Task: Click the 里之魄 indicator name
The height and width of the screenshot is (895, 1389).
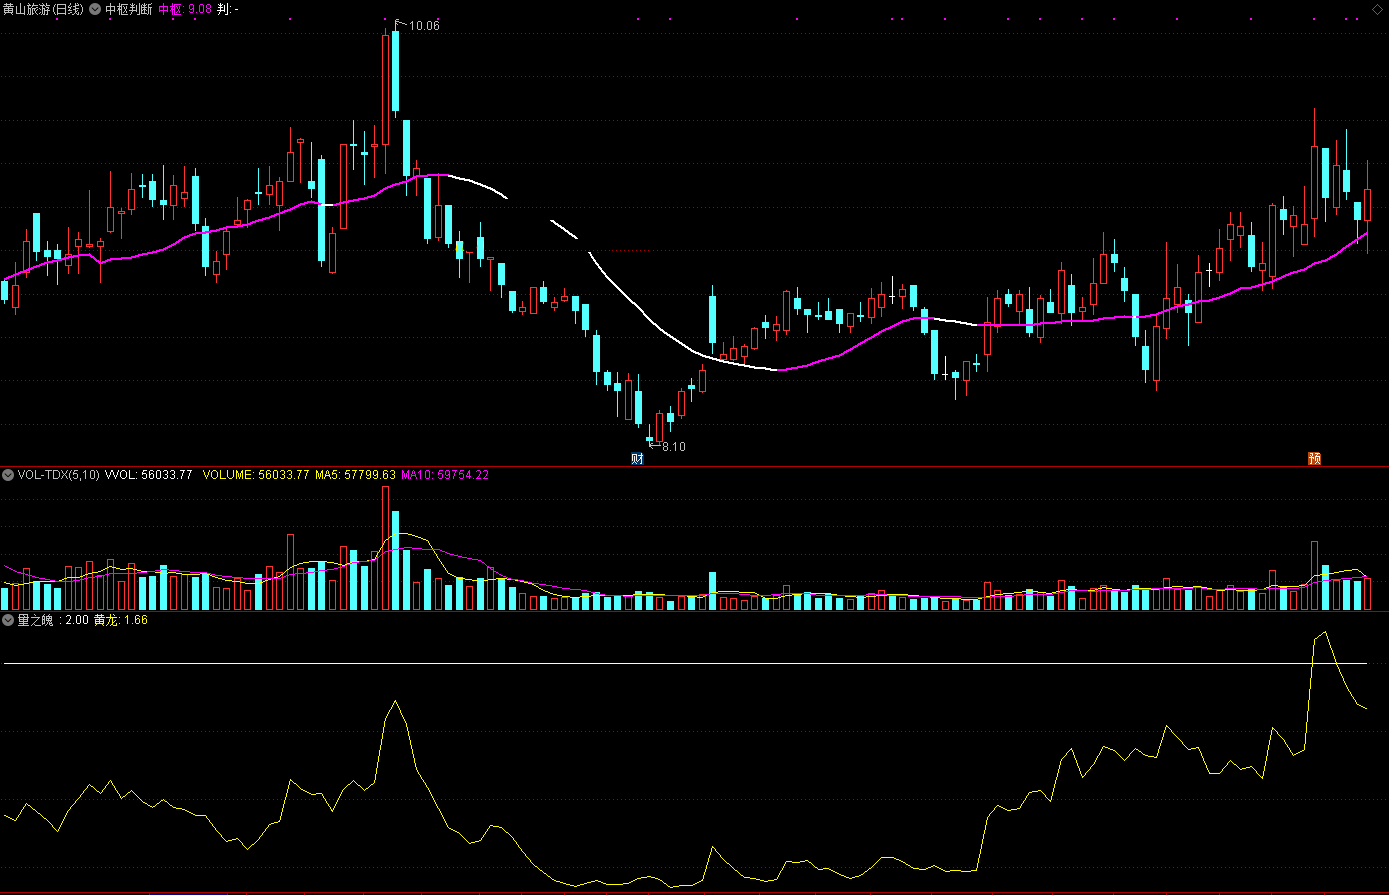Action: 36,620
